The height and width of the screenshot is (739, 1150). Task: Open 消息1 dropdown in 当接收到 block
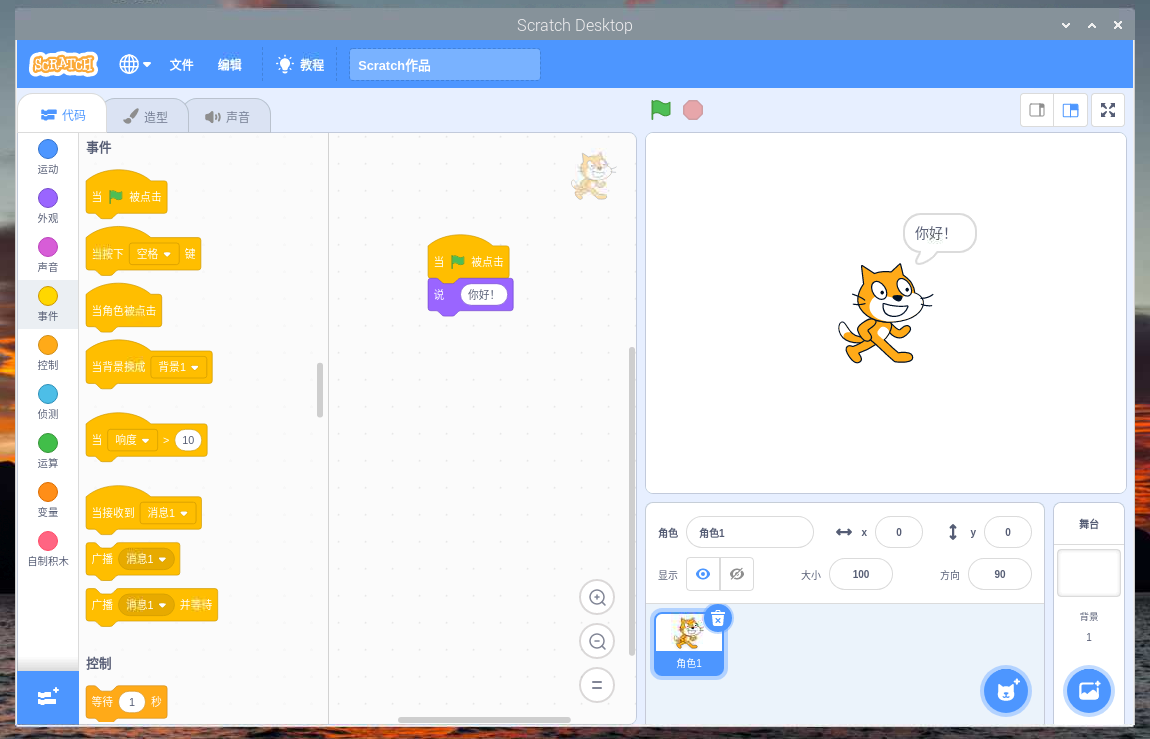click(x=167, y=512)
